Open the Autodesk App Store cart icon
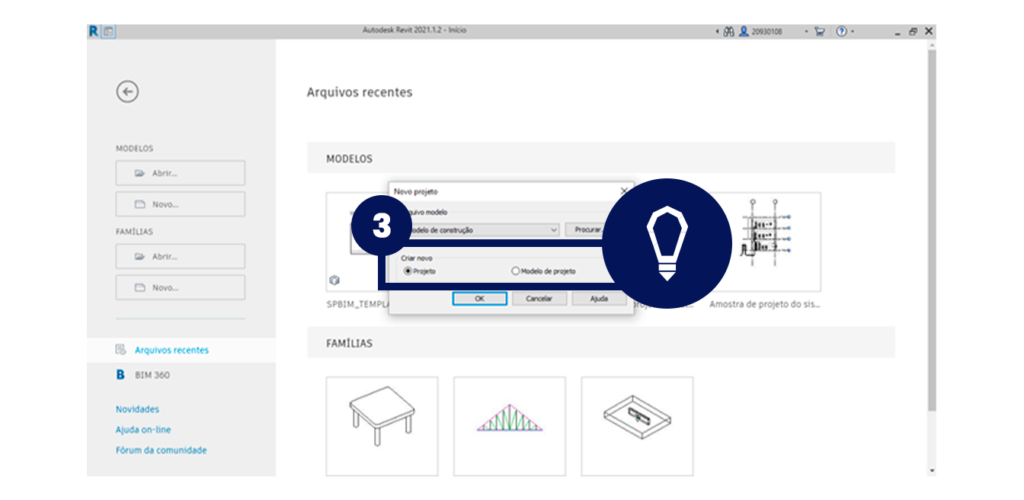 (x=820, y=31)
